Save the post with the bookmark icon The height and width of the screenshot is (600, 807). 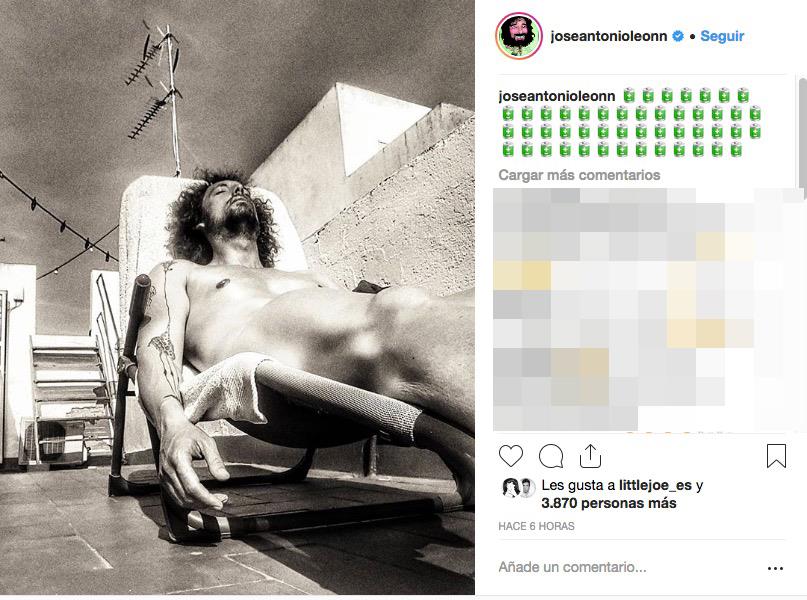point(776,456)
